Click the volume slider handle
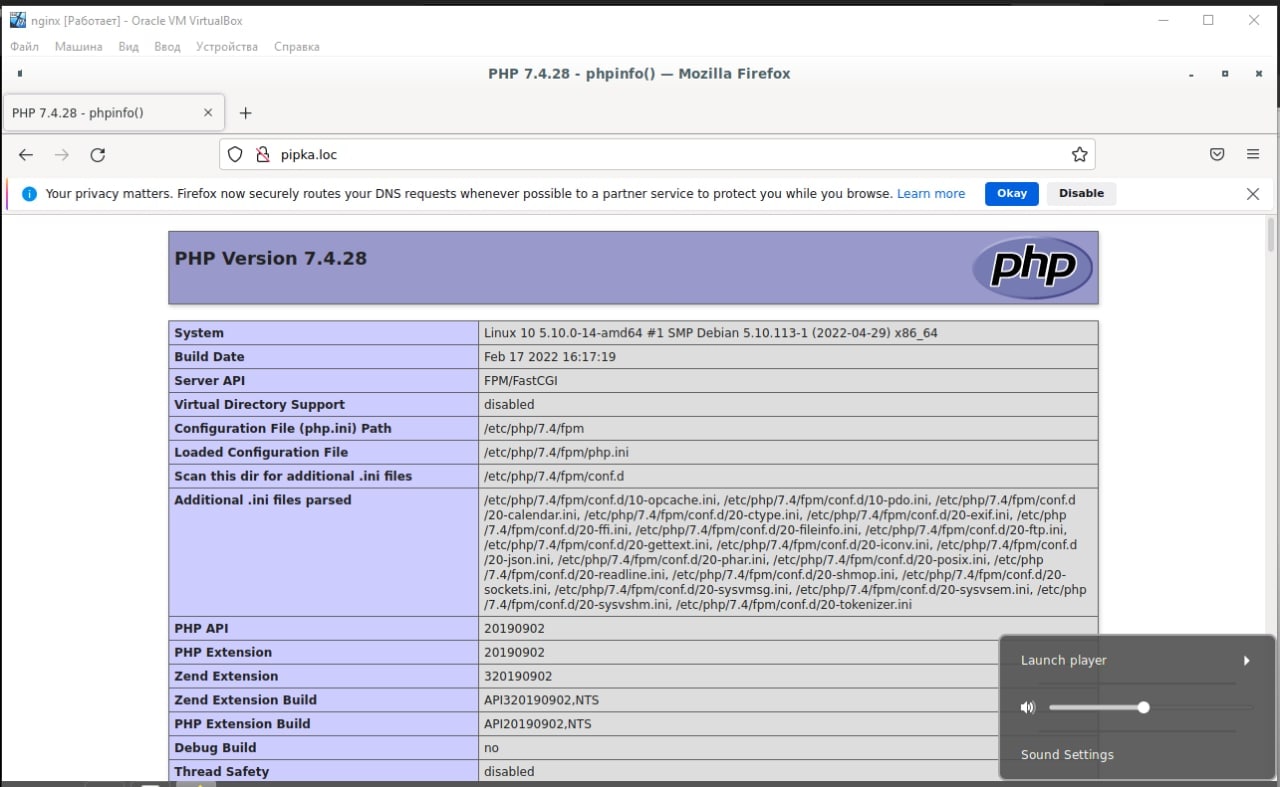This screenshot has width=1280, height=787. coord(1143,707)
